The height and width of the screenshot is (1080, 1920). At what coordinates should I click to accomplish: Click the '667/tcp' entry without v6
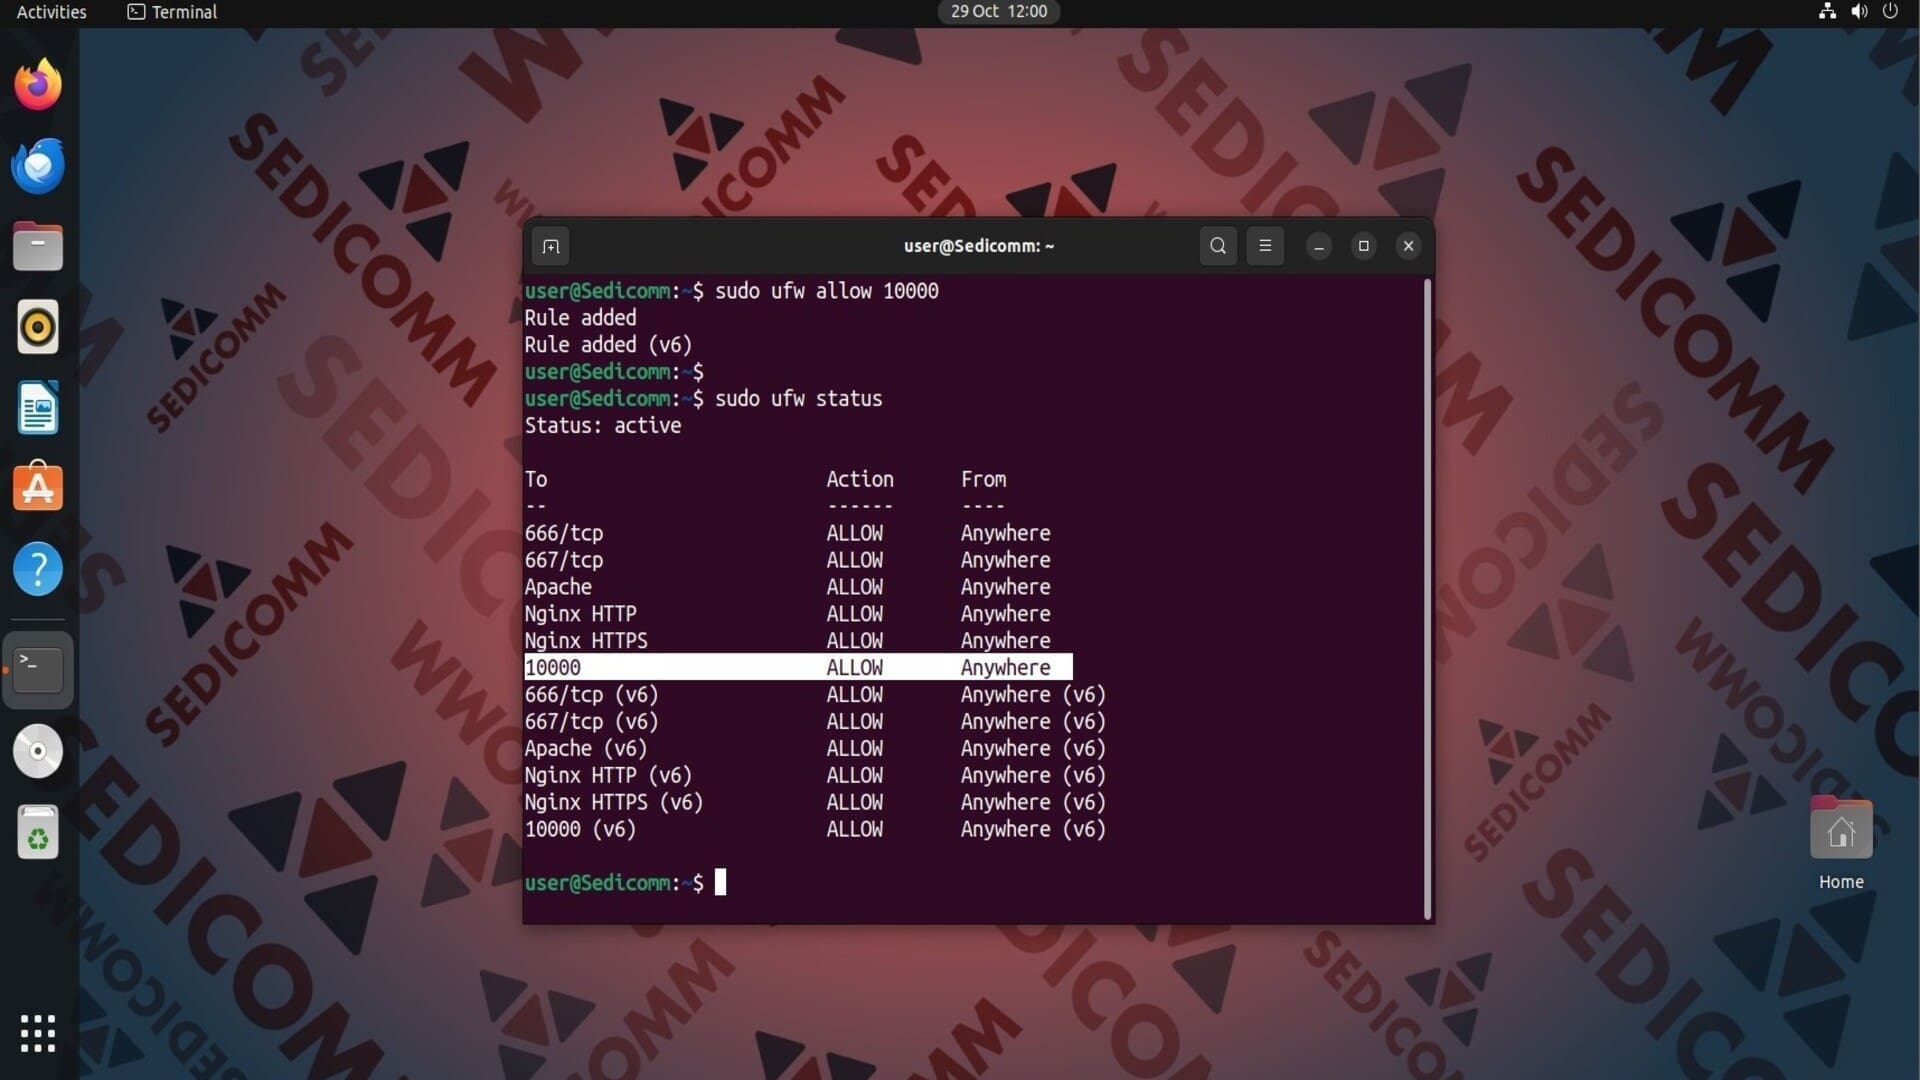coord(564,560)
